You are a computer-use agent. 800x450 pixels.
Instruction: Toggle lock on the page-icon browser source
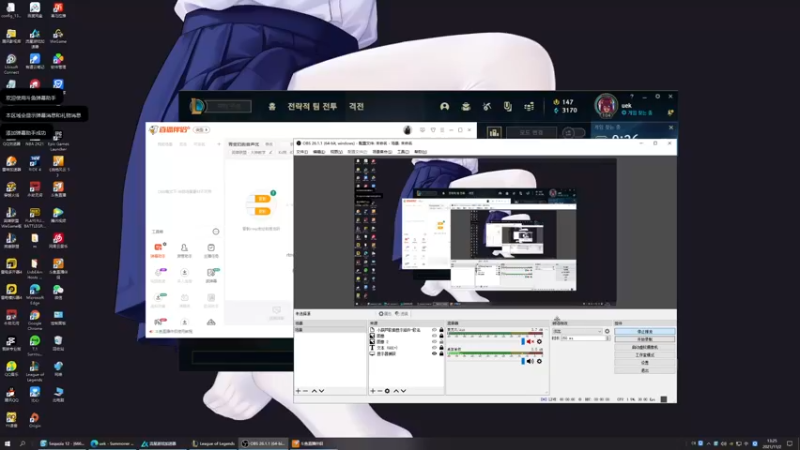pos(441,330)
